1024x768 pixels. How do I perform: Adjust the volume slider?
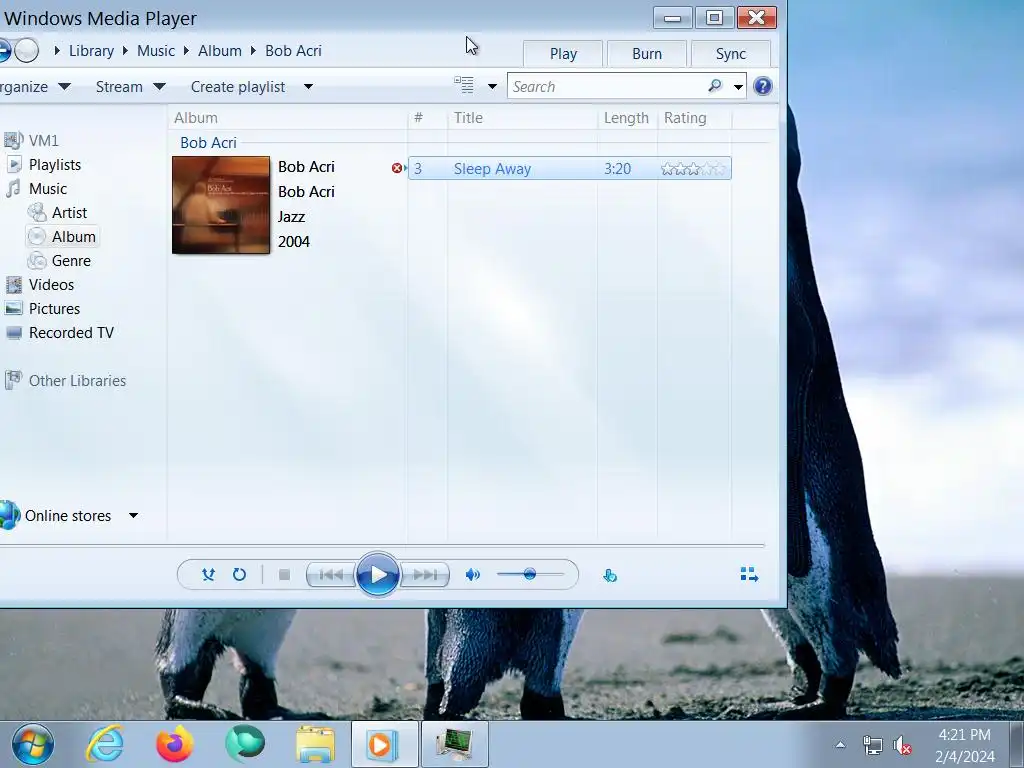[x=530, y=575]
